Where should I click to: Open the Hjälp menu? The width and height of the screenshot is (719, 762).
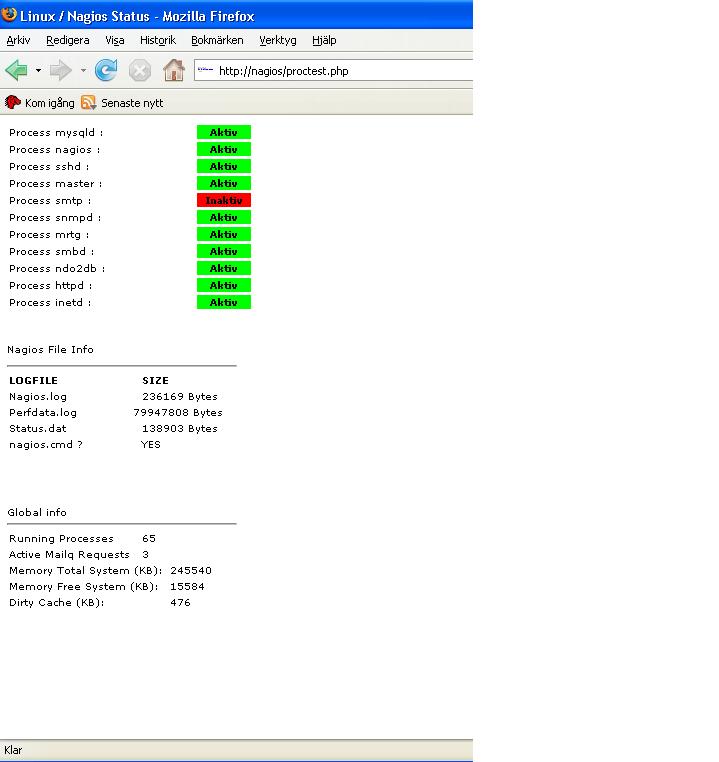coord(324,40)
